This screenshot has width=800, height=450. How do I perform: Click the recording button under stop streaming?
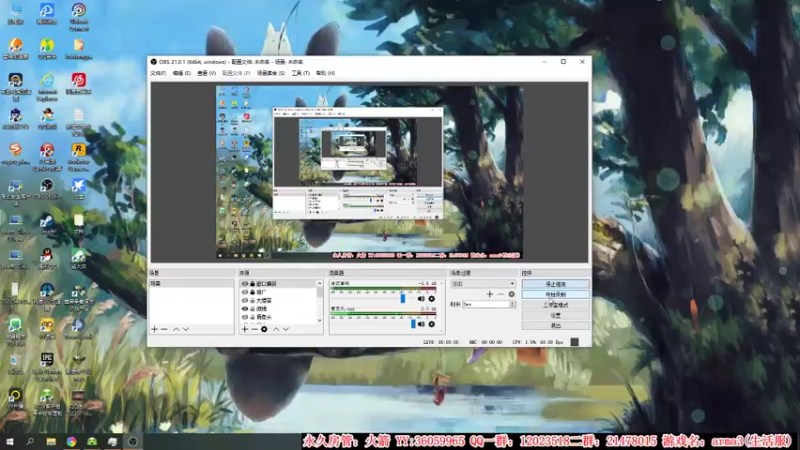tap(556, 294)
